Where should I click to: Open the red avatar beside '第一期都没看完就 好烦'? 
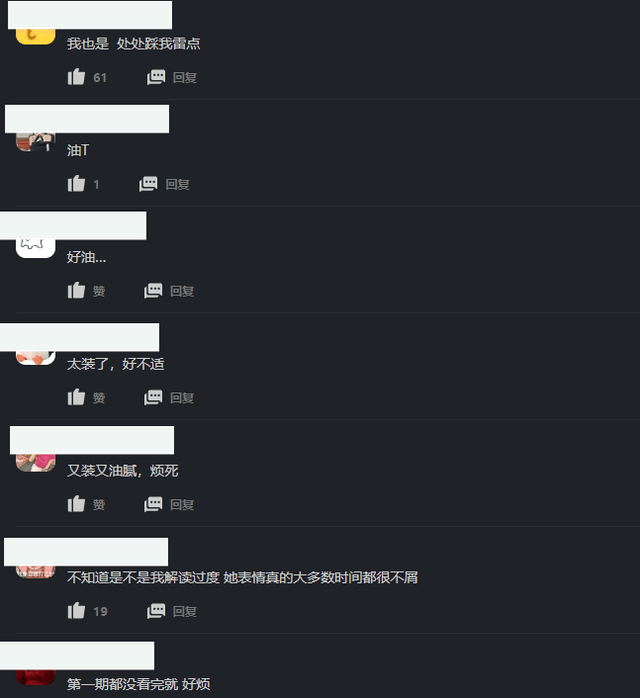click(36, 678)
